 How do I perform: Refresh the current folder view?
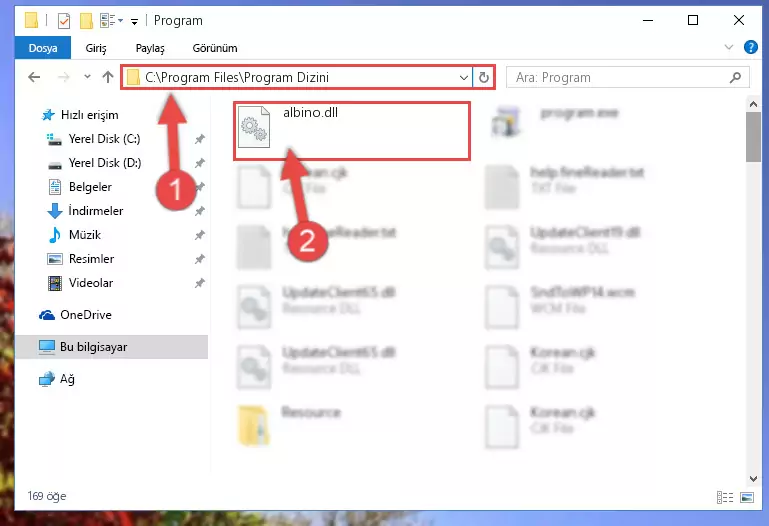point(484,77)
